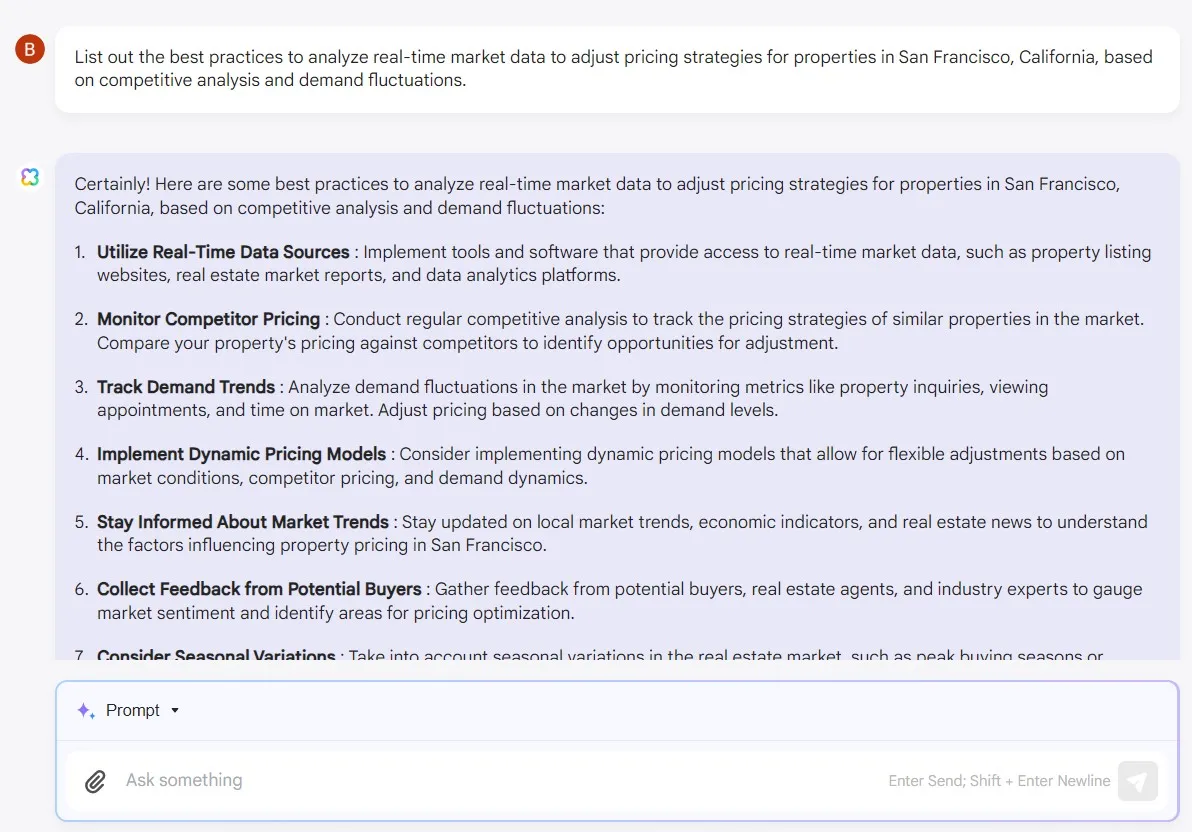The width and height of the screenshot is (1192, 832).
Task: Click the 'Track Demand Trends' heading
Action: pyautogui.click(x=186, y=387)
